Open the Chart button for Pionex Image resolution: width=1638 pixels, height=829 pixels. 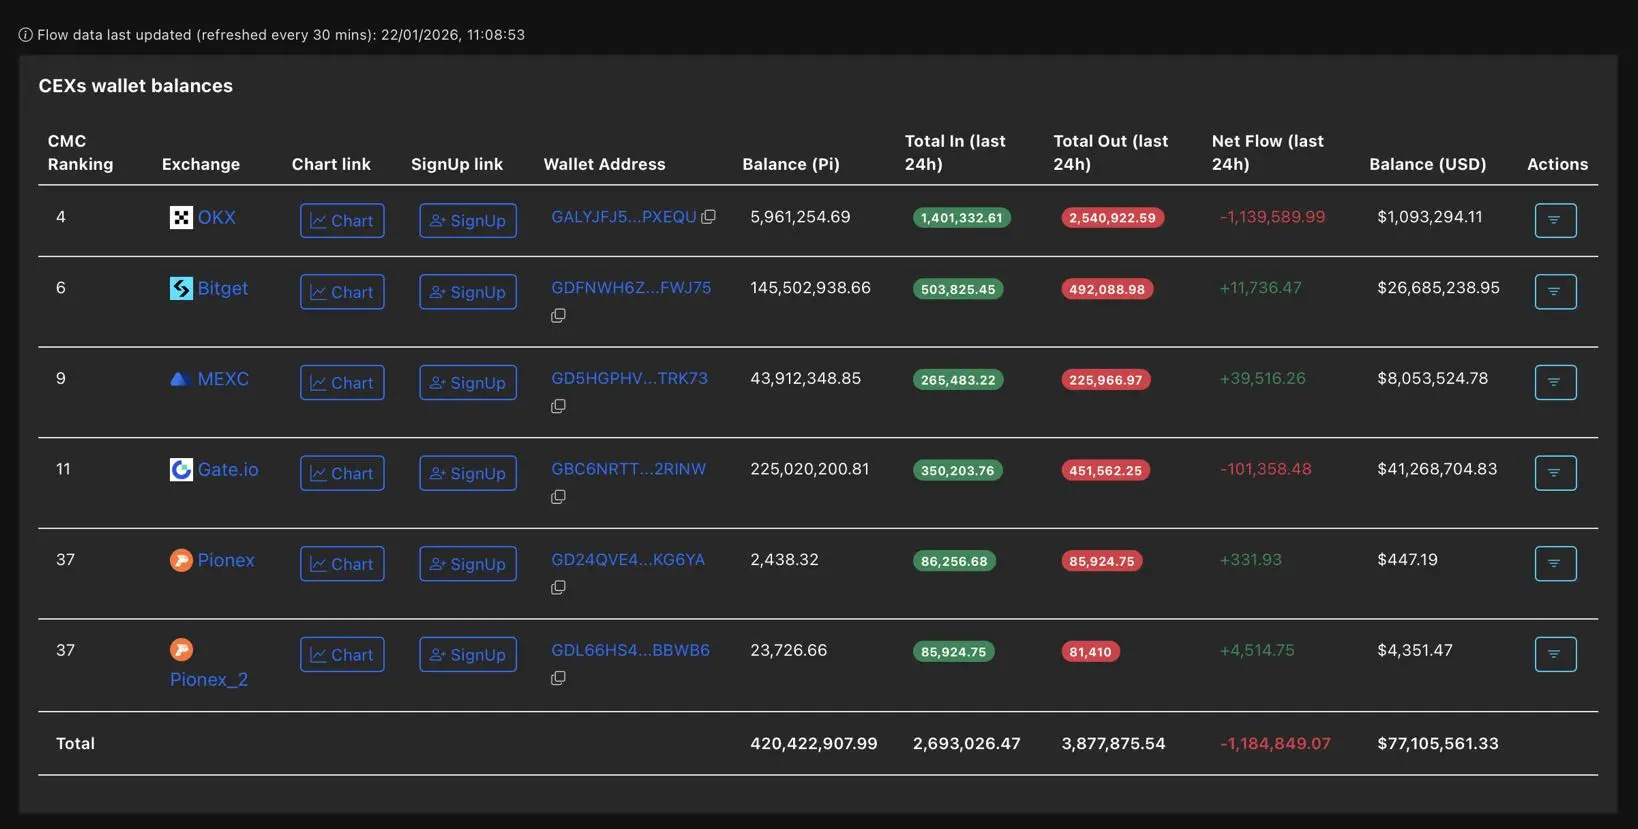pyautogui.click(x=342, y=564)
